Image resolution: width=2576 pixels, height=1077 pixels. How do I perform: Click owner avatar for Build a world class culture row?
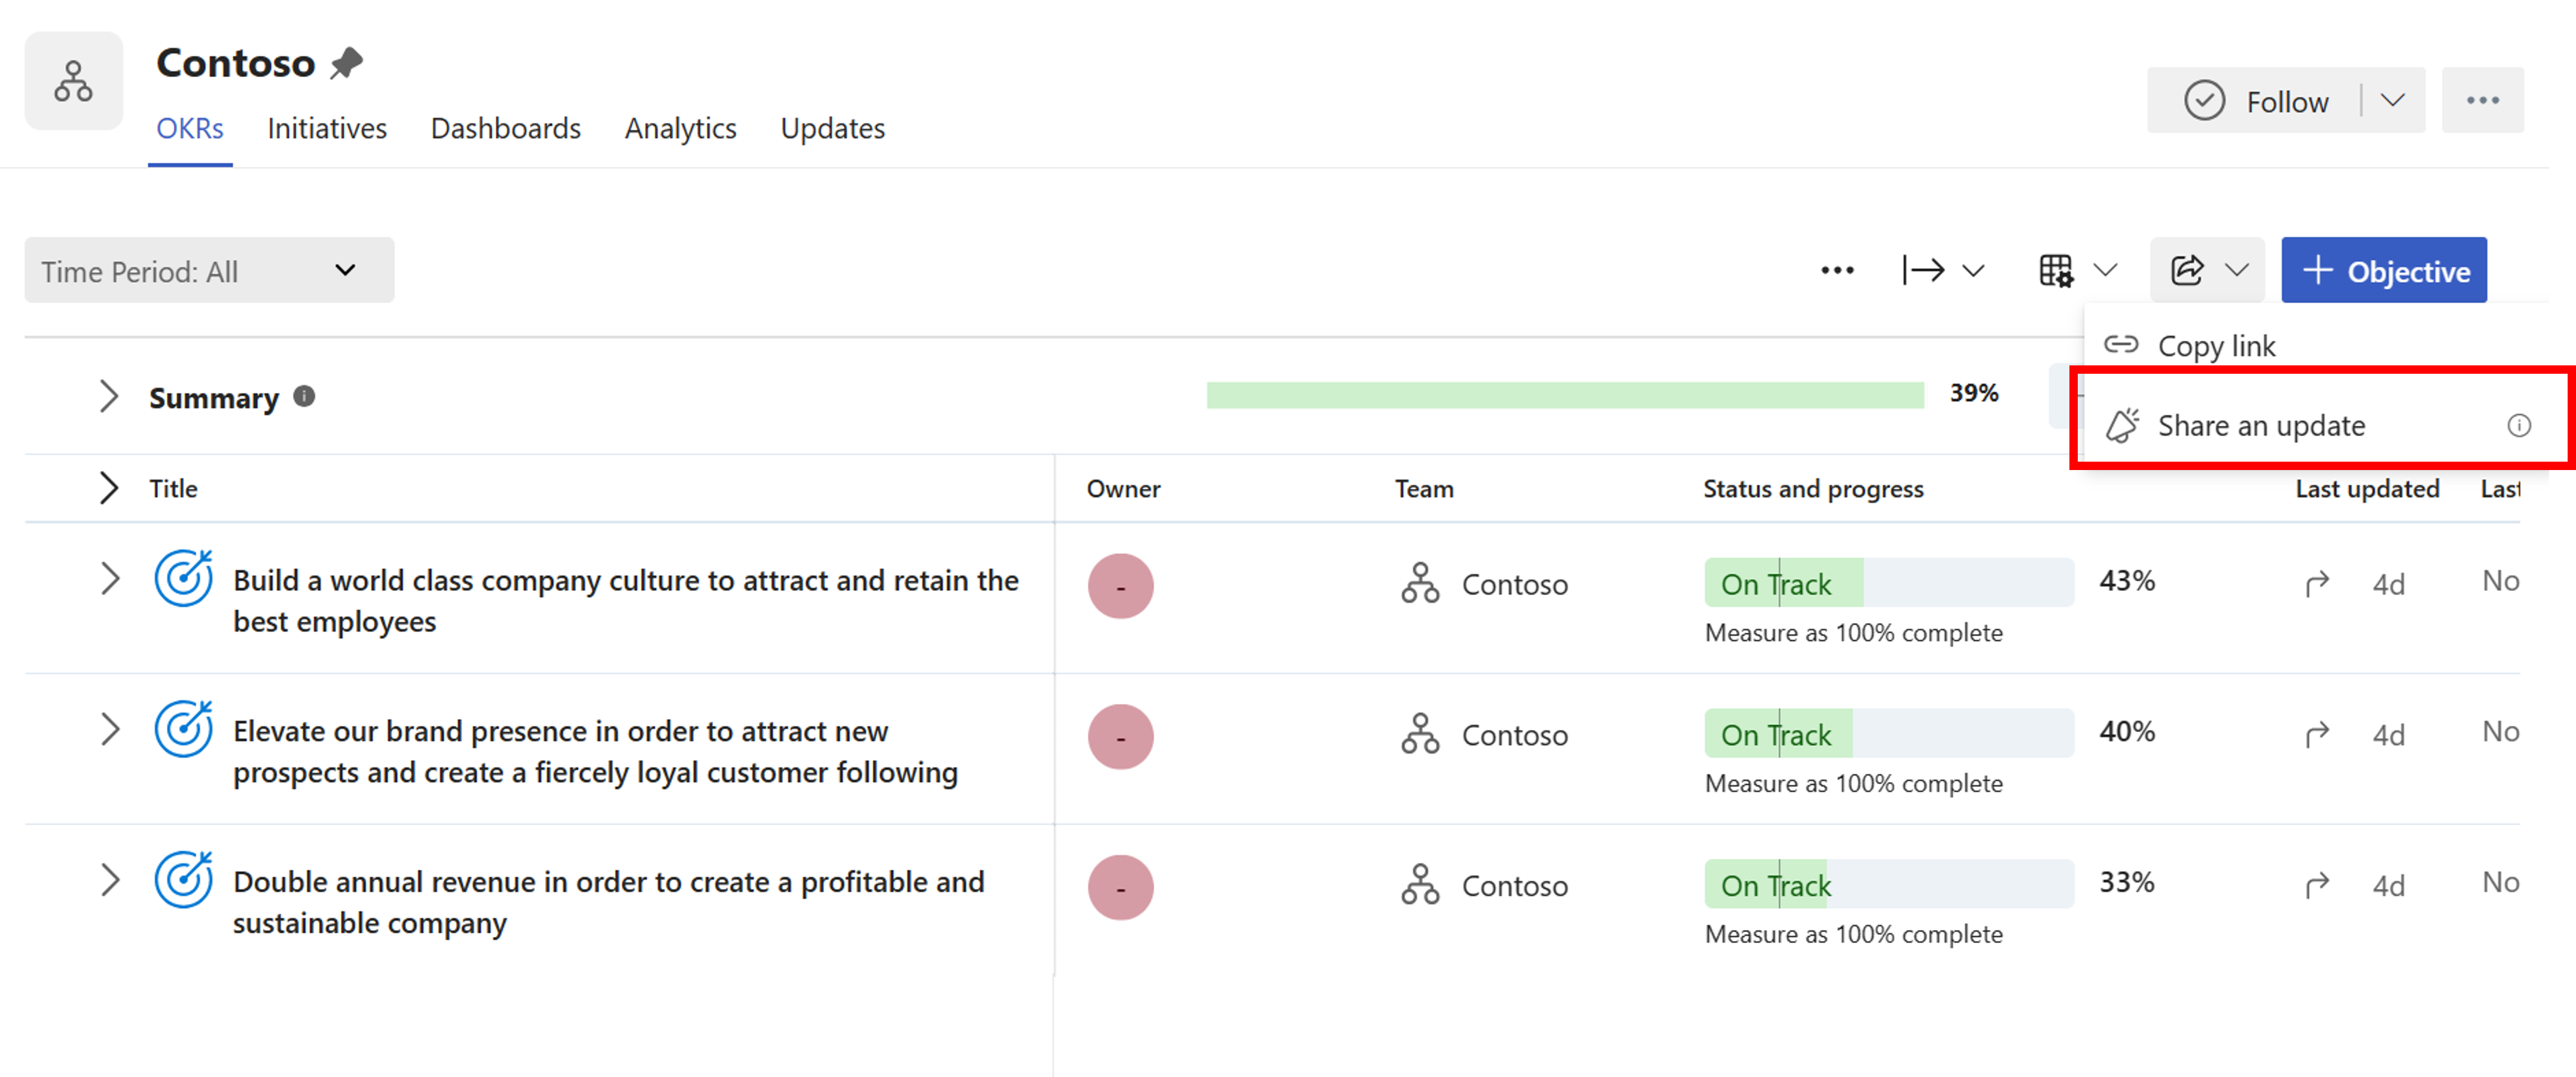click(x=1120, y=586)
